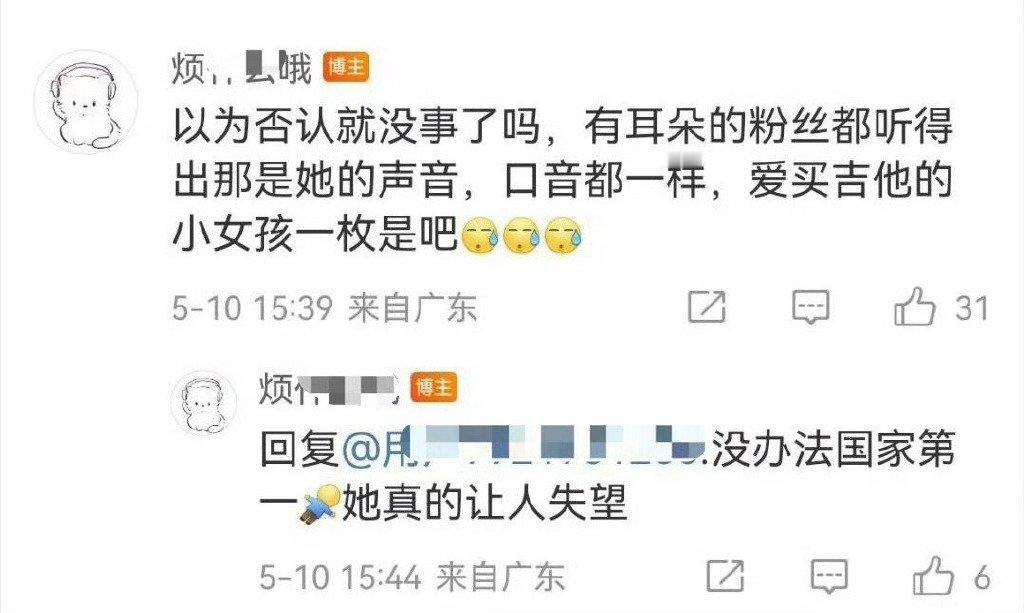Tap the comment icon on the reply
Viewport: 1024px width, 613px height.
point(829,576)
